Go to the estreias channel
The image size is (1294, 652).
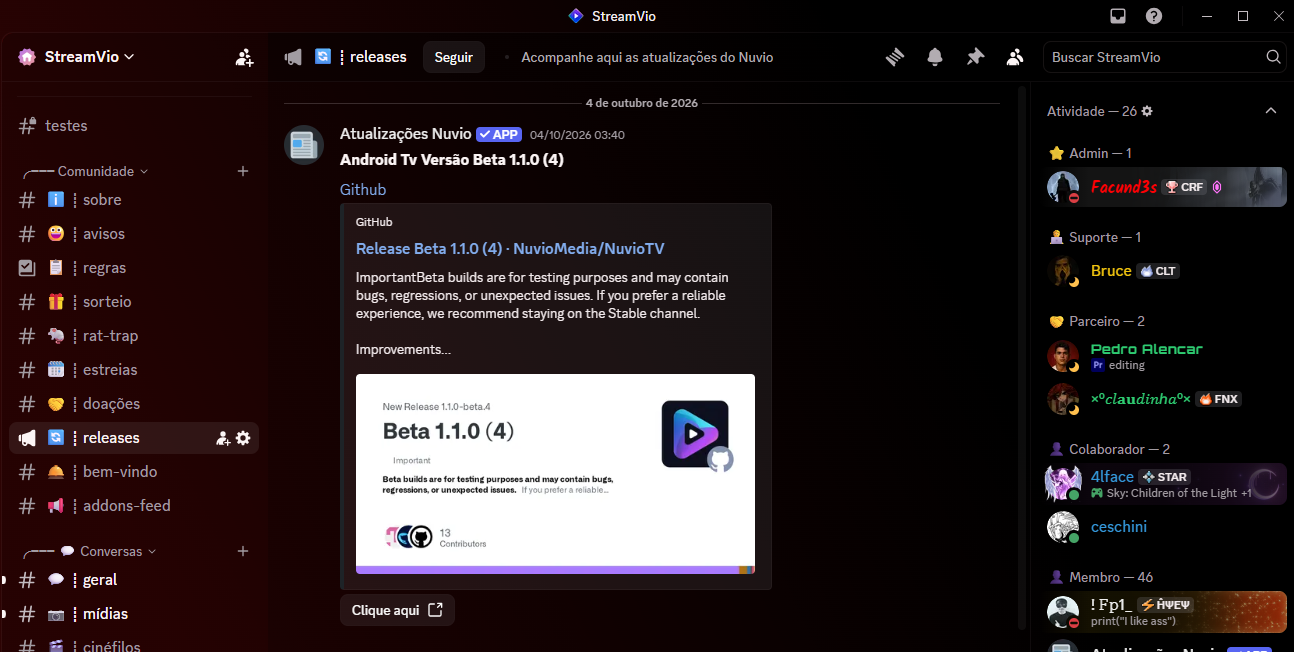click(x=134, y=370)
